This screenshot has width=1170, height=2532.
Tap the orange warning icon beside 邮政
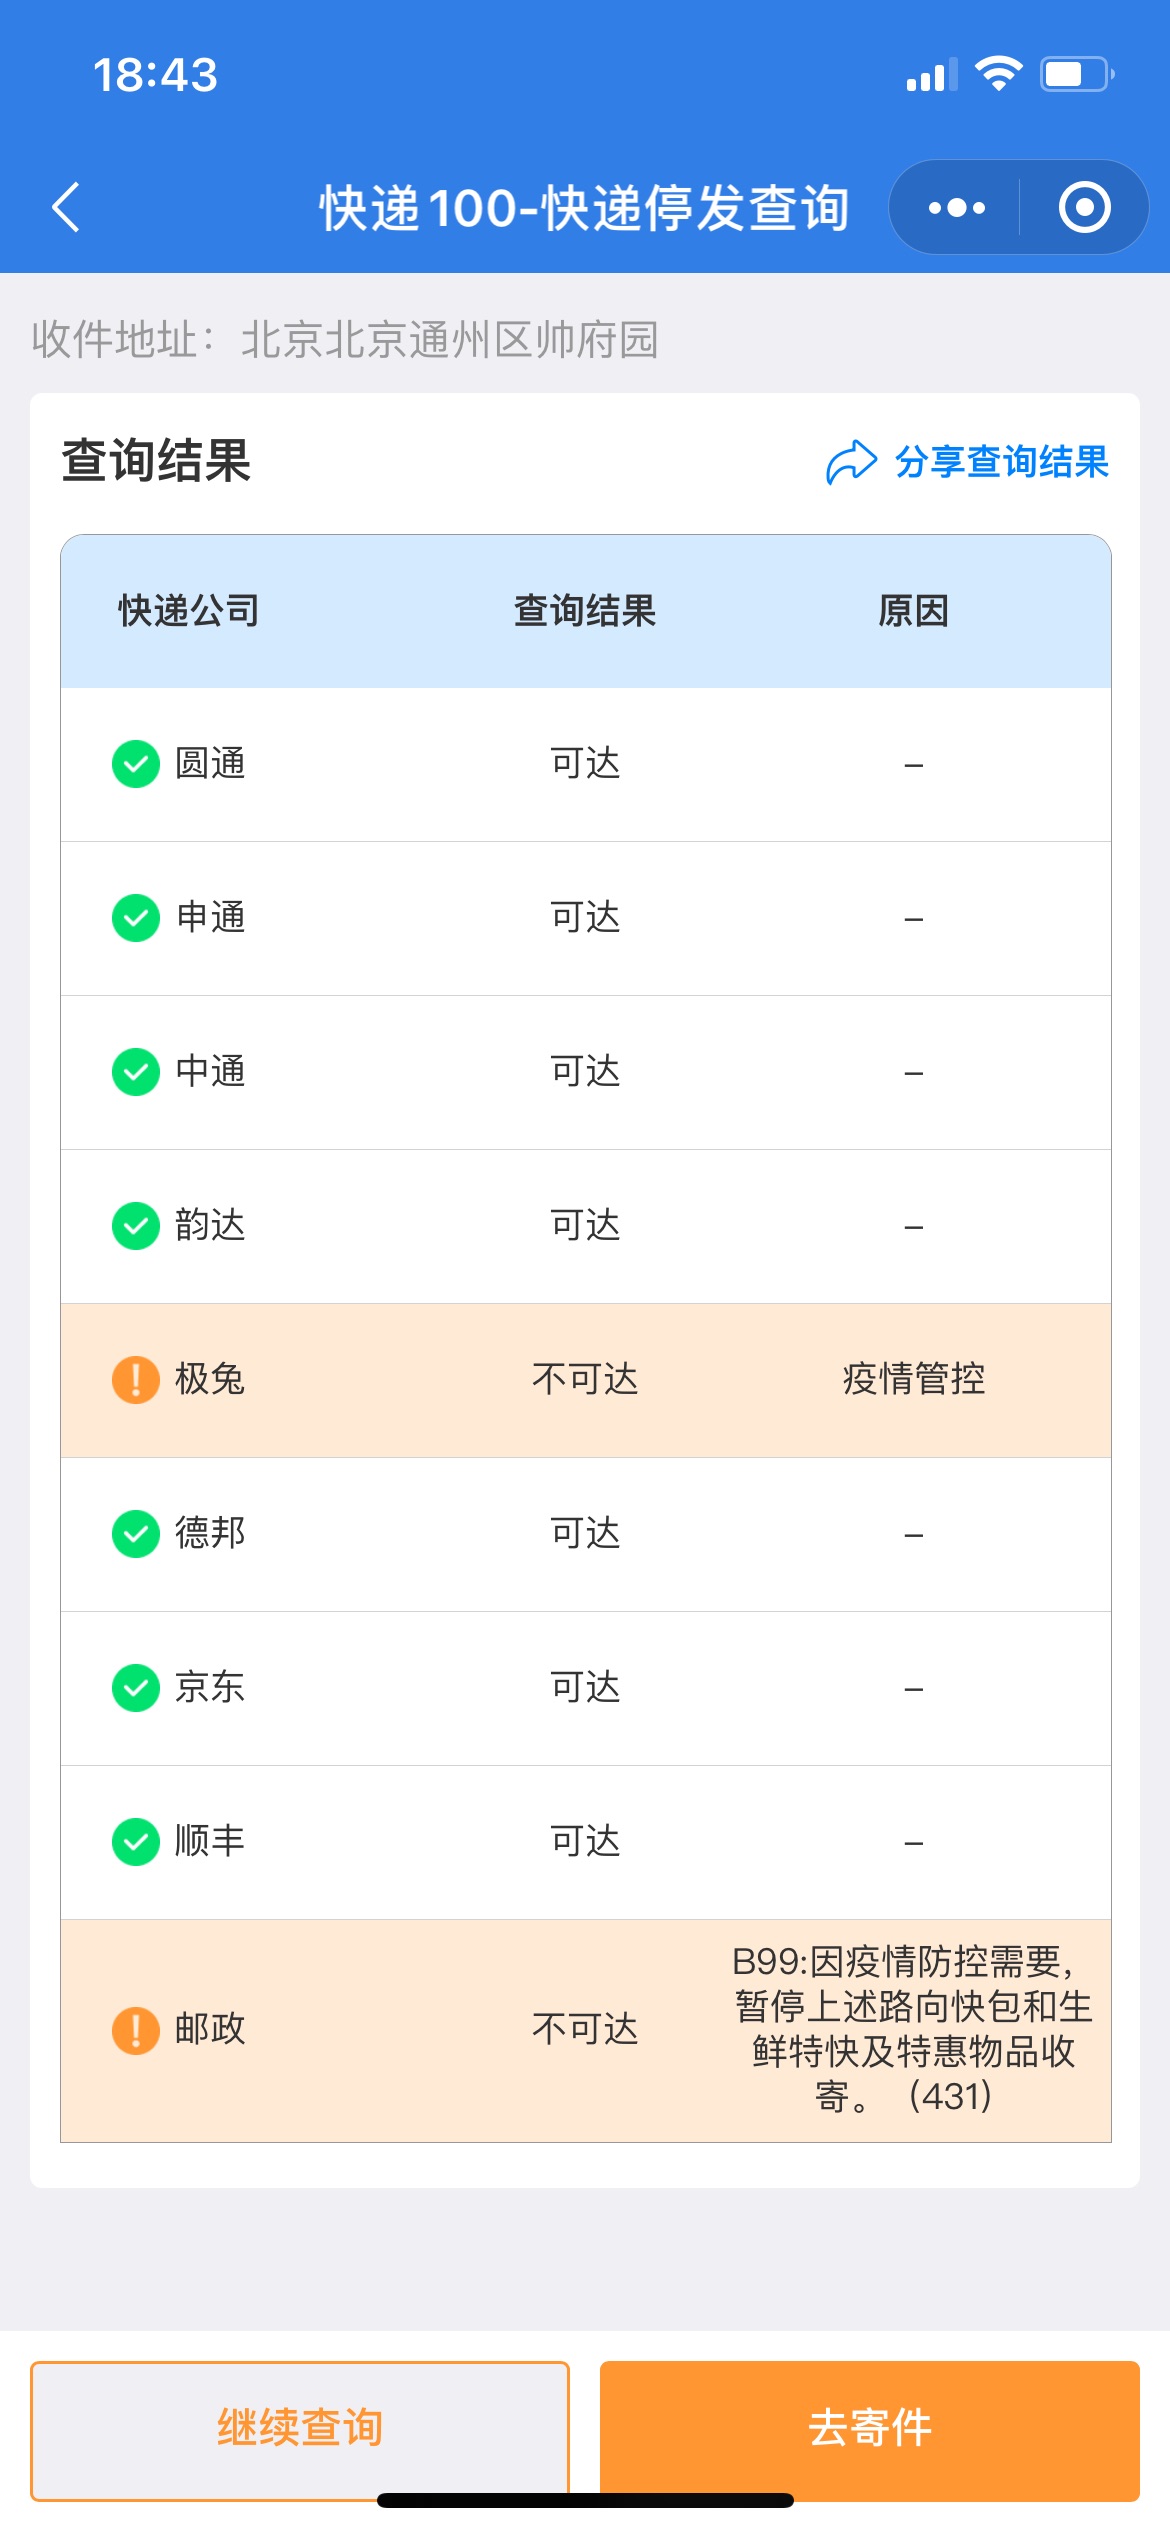pyautogui.click(x=136, y=2031)
